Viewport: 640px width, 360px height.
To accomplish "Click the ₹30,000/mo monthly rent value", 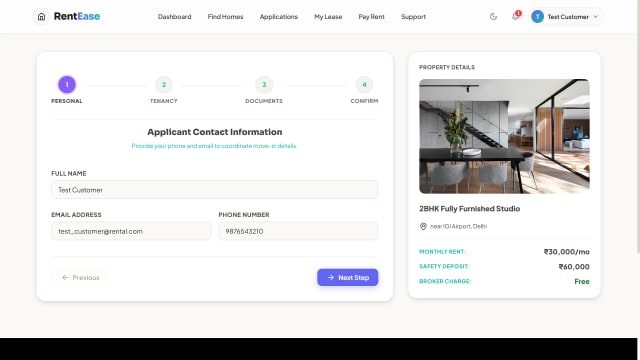I will (567, 252).
